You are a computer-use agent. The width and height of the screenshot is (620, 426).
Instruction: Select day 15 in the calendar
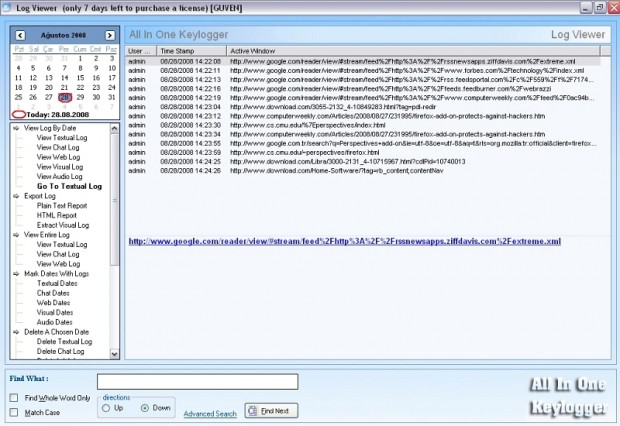80,78
